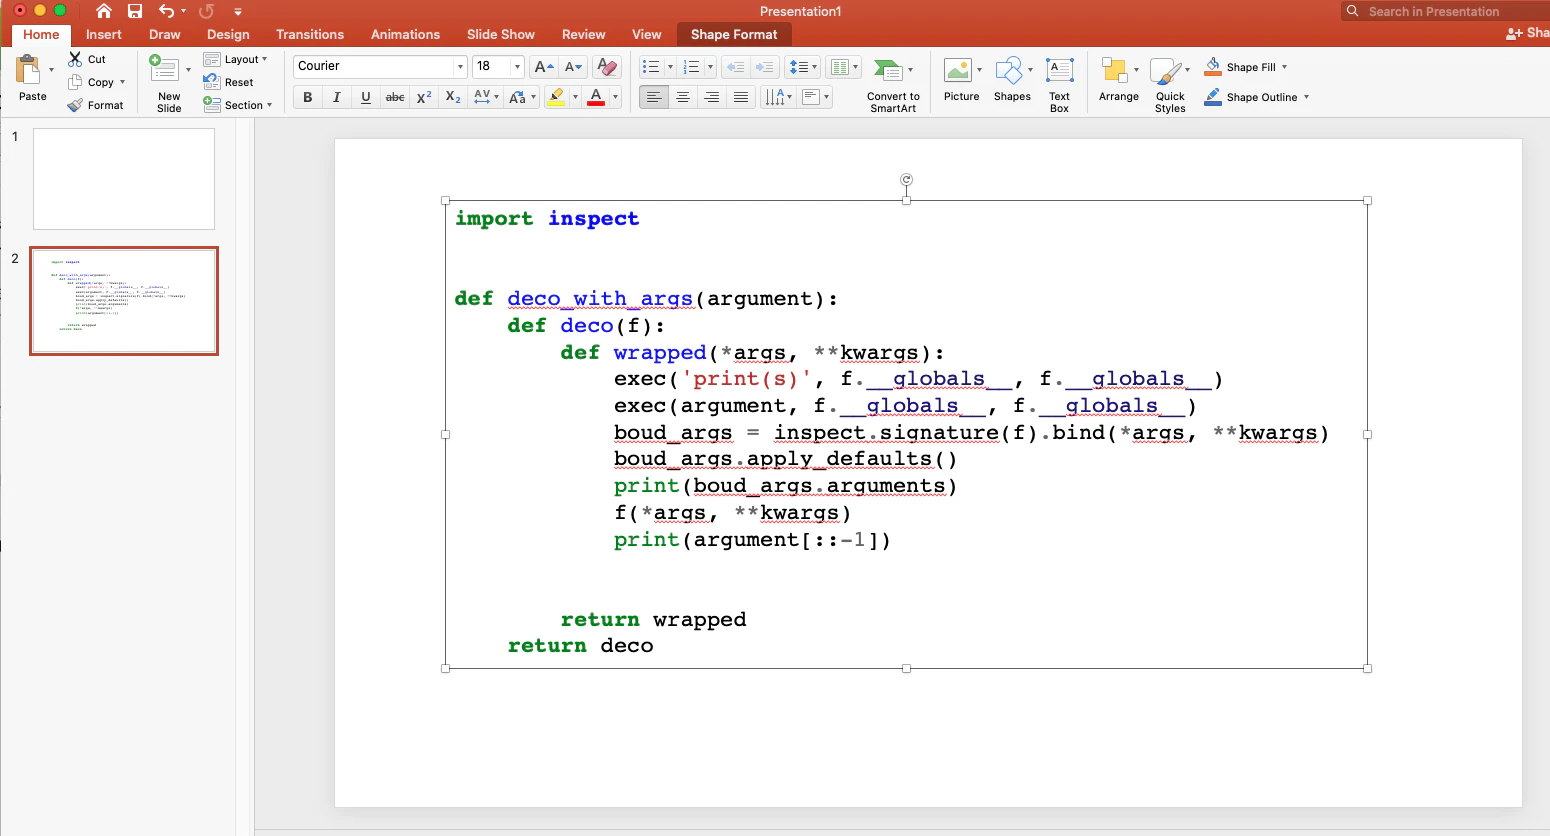
Task: Click the Share button
Action: (x=1528, y=33)
